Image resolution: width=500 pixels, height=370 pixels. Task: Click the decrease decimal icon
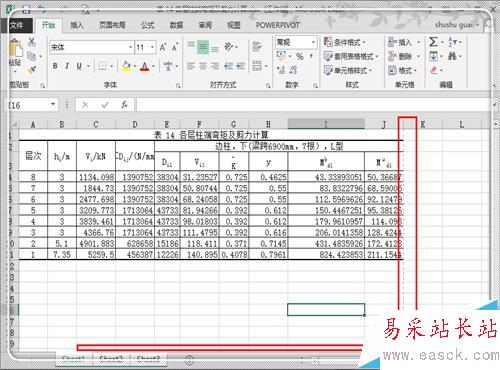pos(293,70)
